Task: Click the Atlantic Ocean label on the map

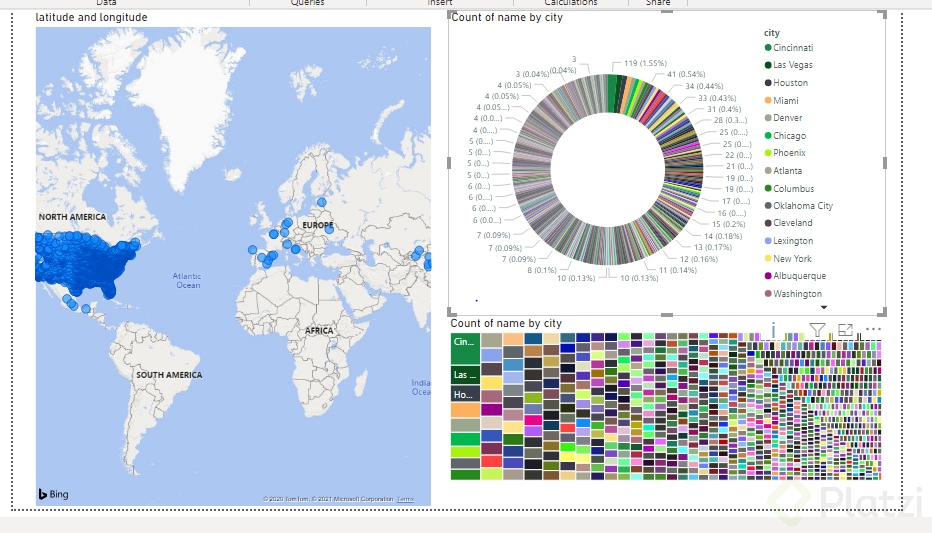Action: pyautogui.click(x=187, y=280)
